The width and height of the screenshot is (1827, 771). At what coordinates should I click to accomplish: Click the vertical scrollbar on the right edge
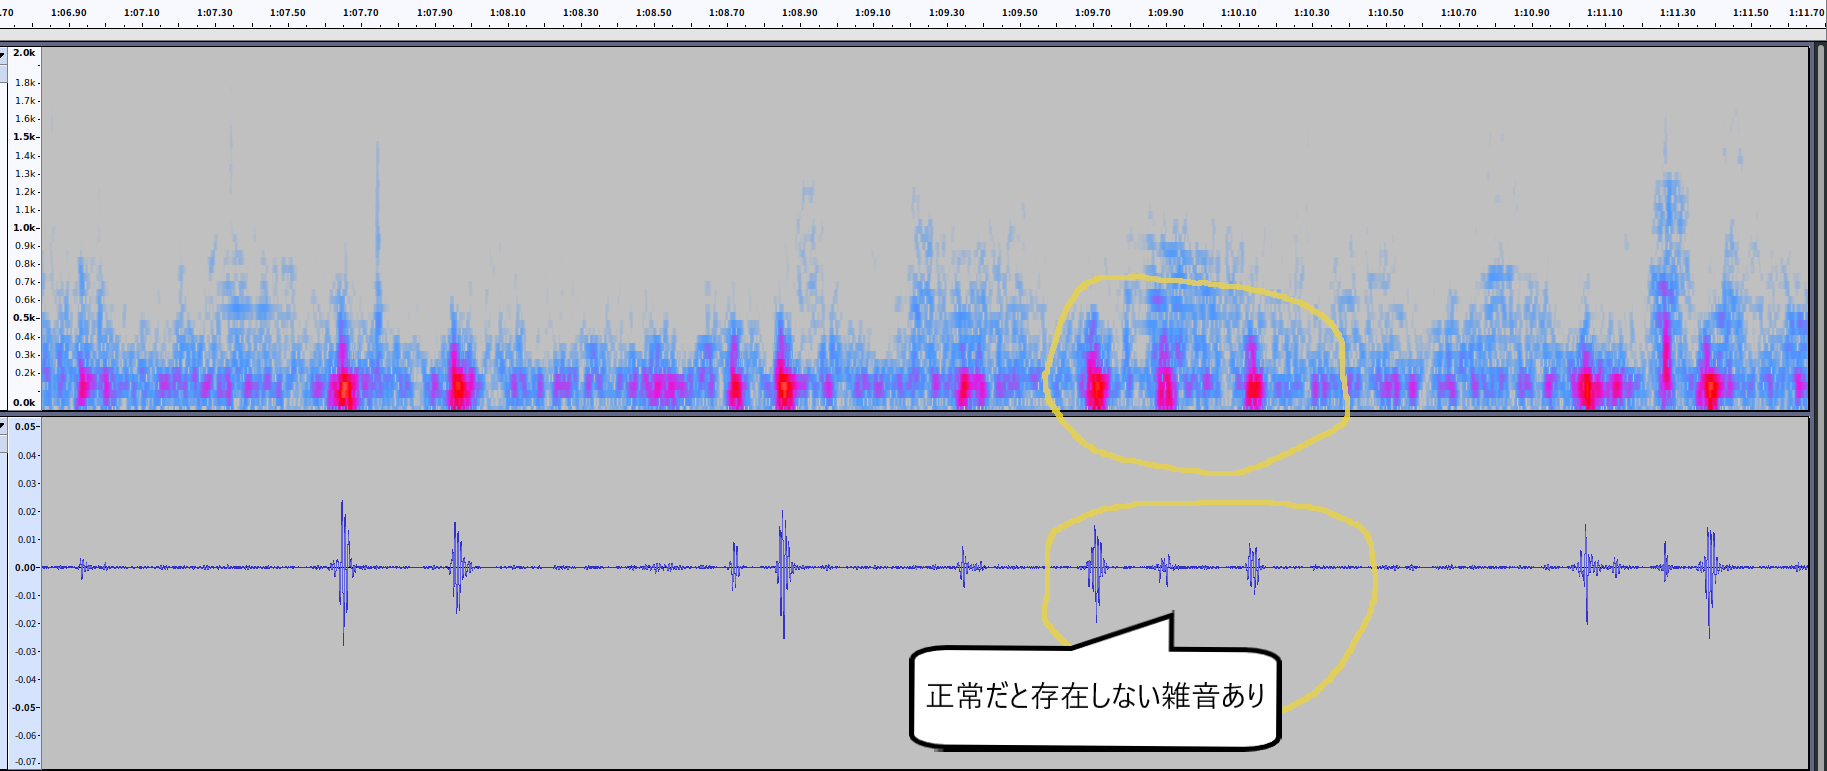coord(1819,408)
